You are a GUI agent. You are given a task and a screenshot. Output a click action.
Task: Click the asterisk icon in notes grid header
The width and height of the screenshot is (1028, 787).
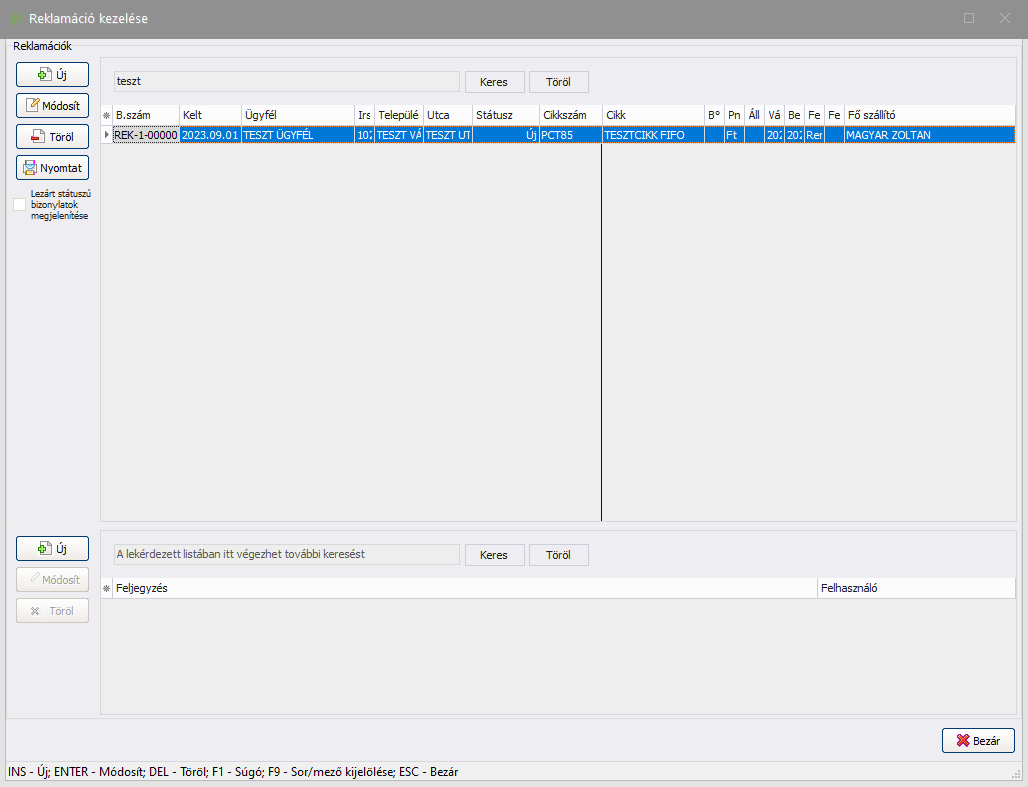(x=107, y=589)
